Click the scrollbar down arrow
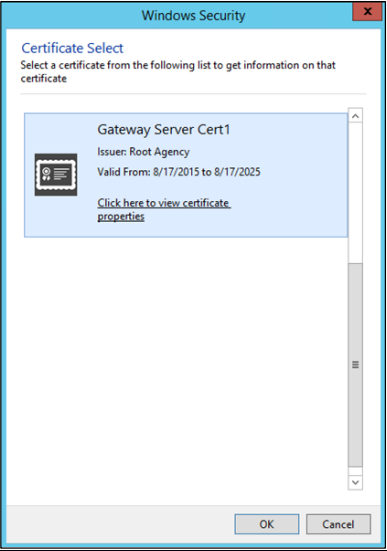 tap(355, 482)
